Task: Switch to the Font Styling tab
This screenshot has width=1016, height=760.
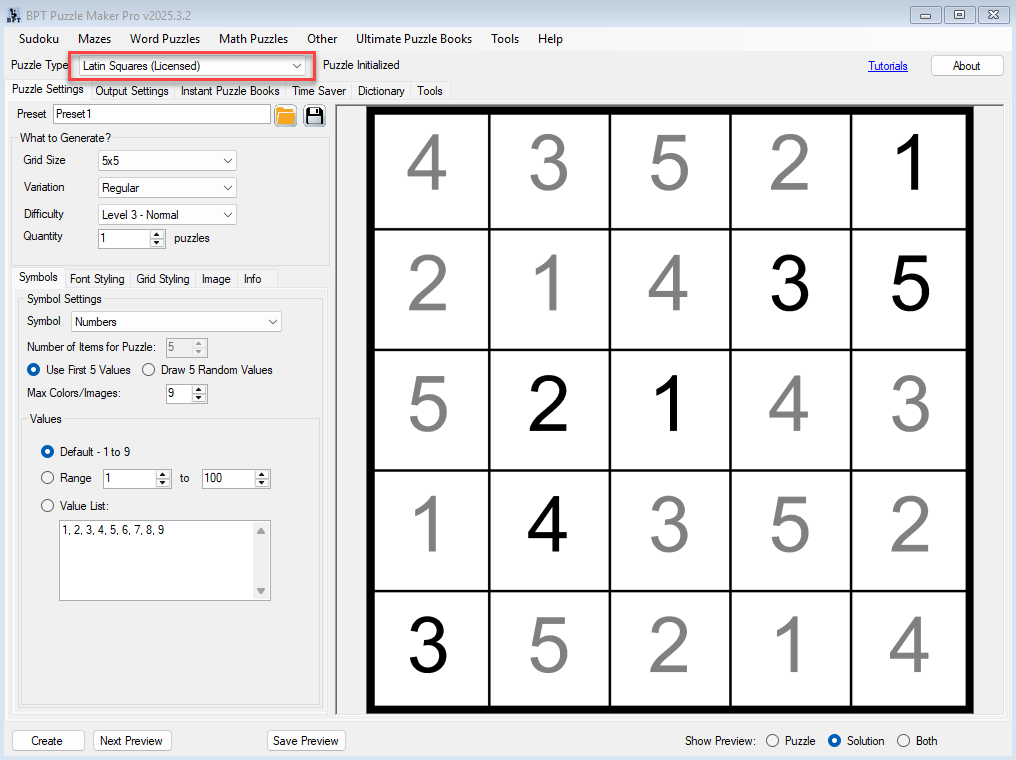Action: pyautogui.click(x=97, y=279)
